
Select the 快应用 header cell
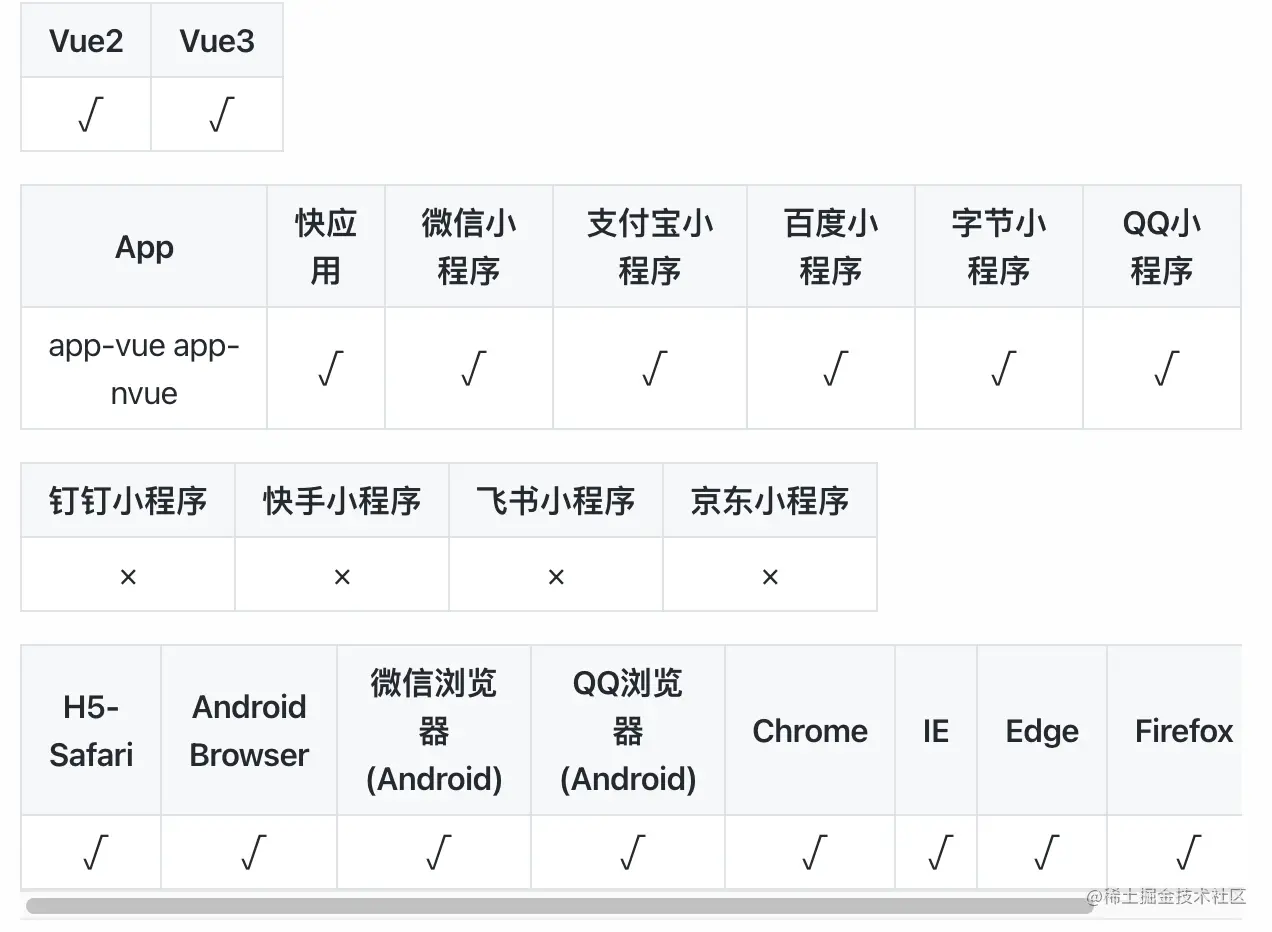[326, 246]
